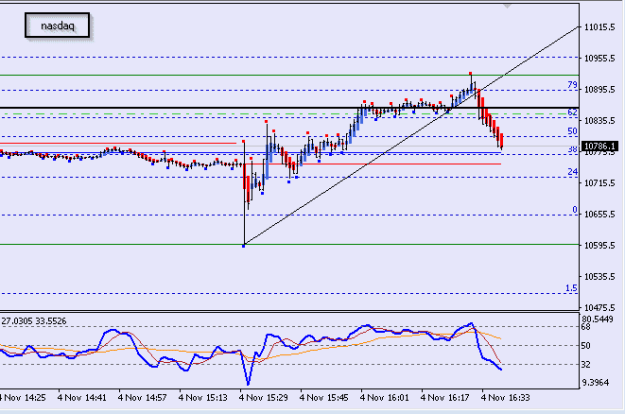Click the 10655.5 price axis label
The width and height of the screenshot is (625, 414).
point(599,214)
